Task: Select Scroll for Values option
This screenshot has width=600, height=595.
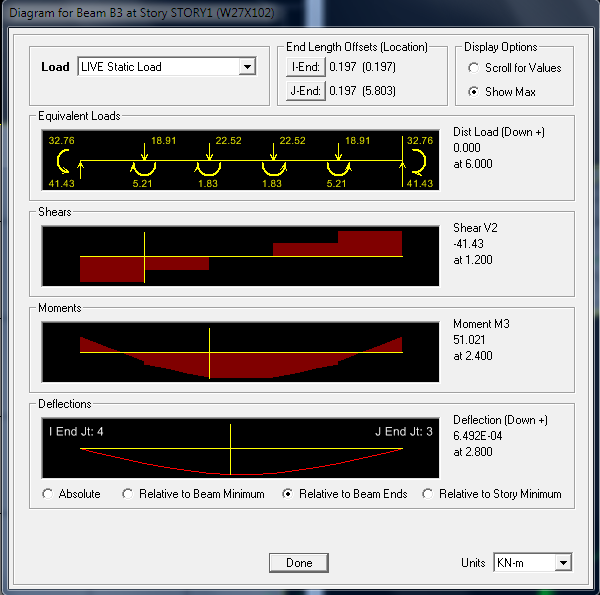Action: 514,68
